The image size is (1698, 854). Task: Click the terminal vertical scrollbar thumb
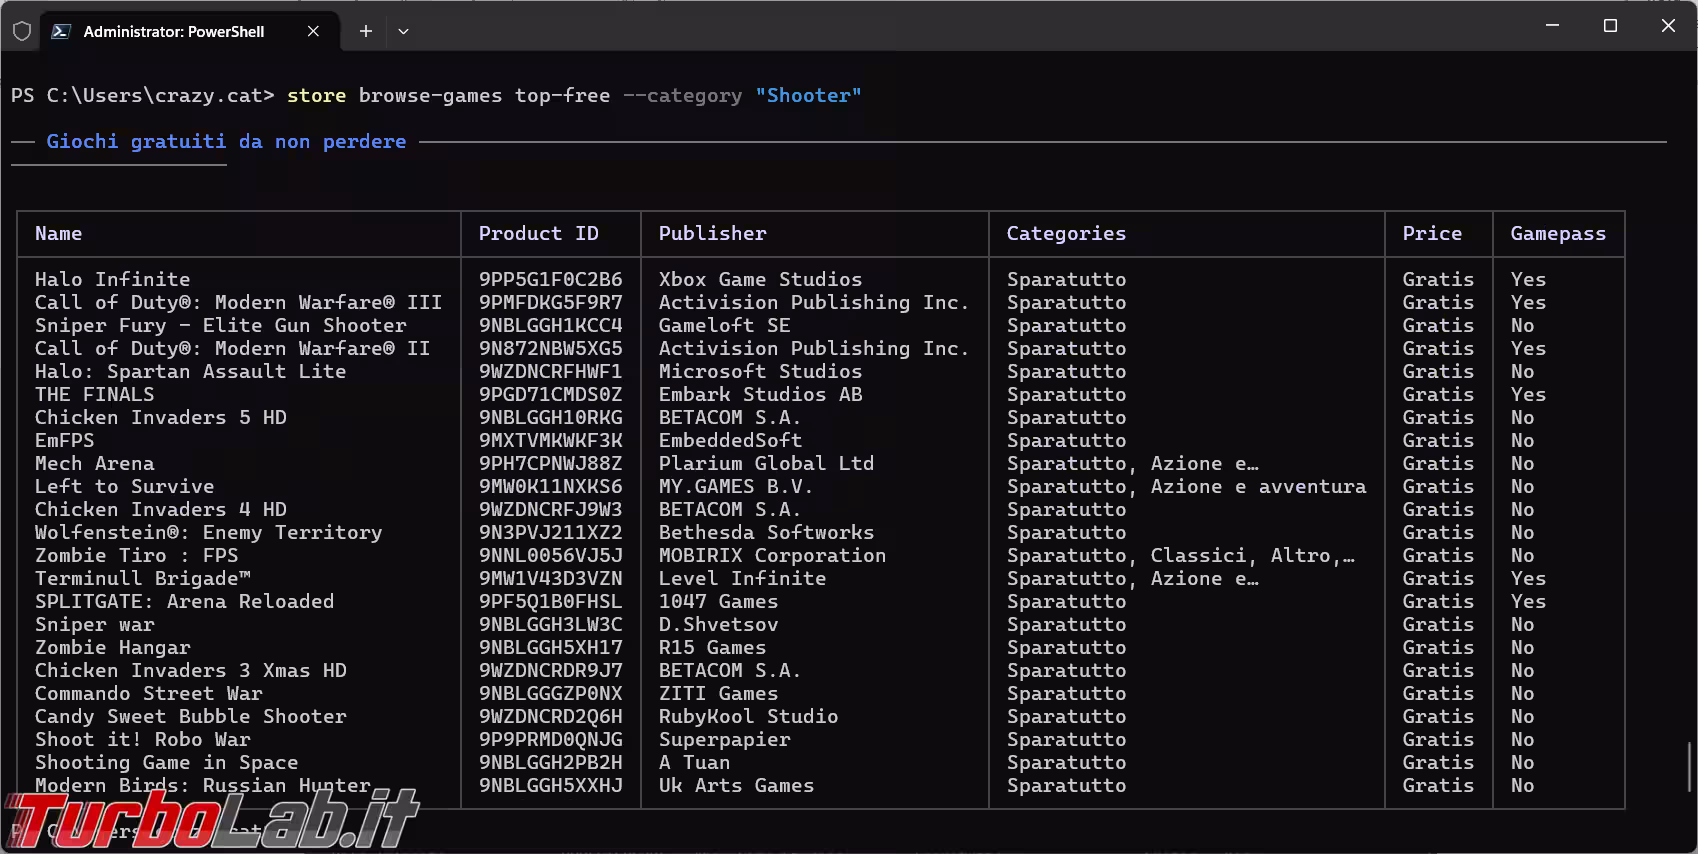click(1688, 767)
